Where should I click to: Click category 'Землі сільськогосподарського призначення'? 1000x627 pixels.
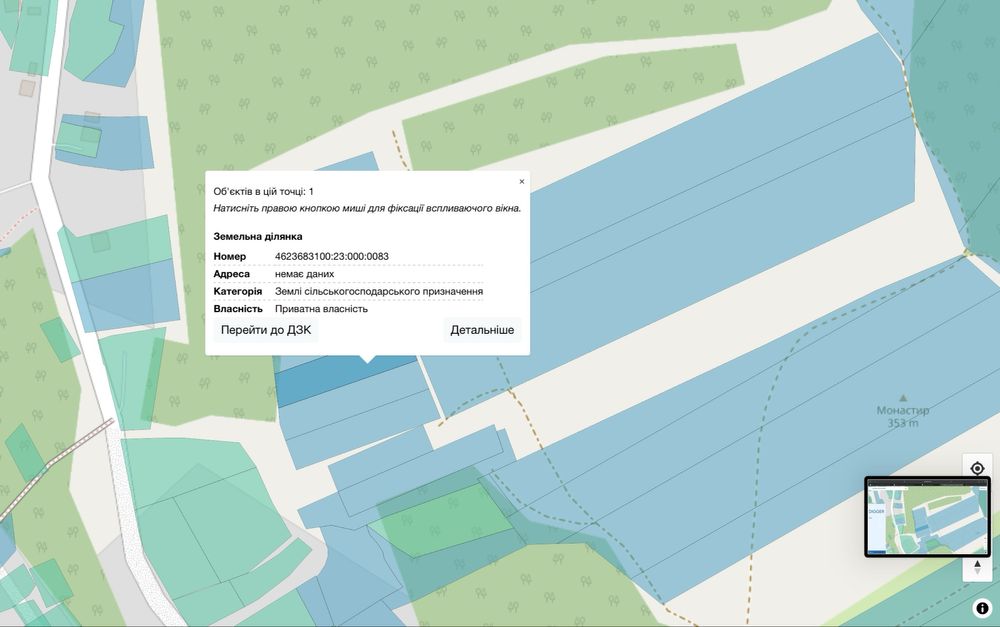pyautogui.click(x=379, y=291)
